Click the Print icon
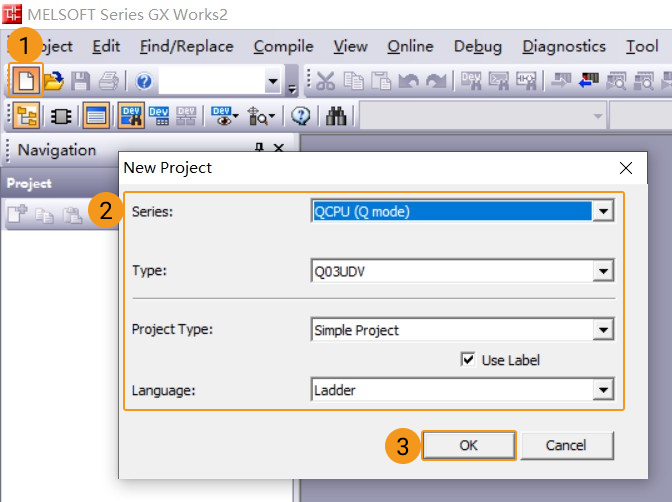Screen dimensions: 672x502 tap(109, 81)
